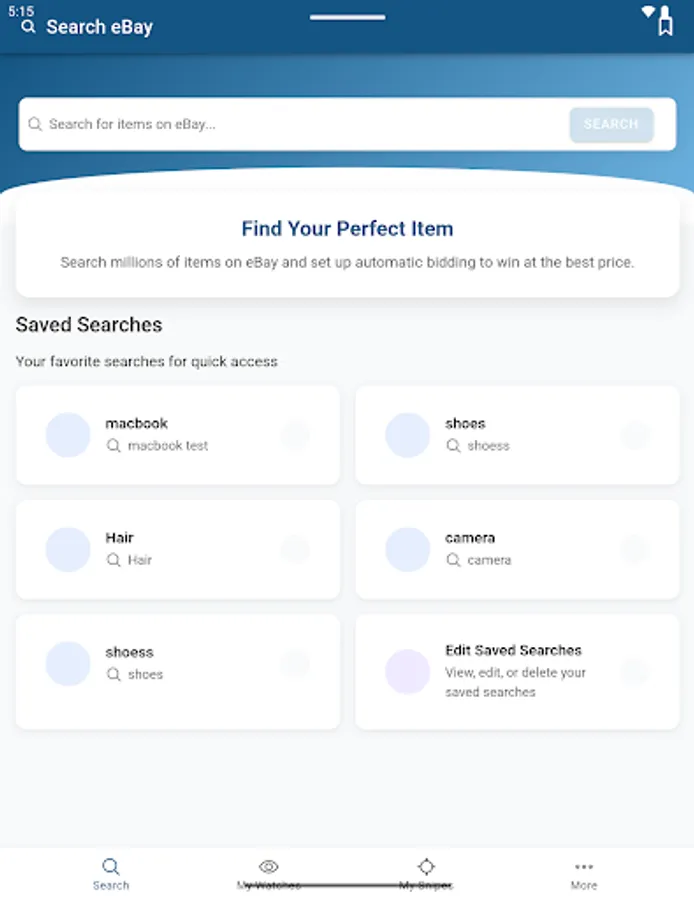The height and width of the screenshot is (900, 694).
Task: Tap the notification bell icon in top bar
Action: click(x=665, y=22)
